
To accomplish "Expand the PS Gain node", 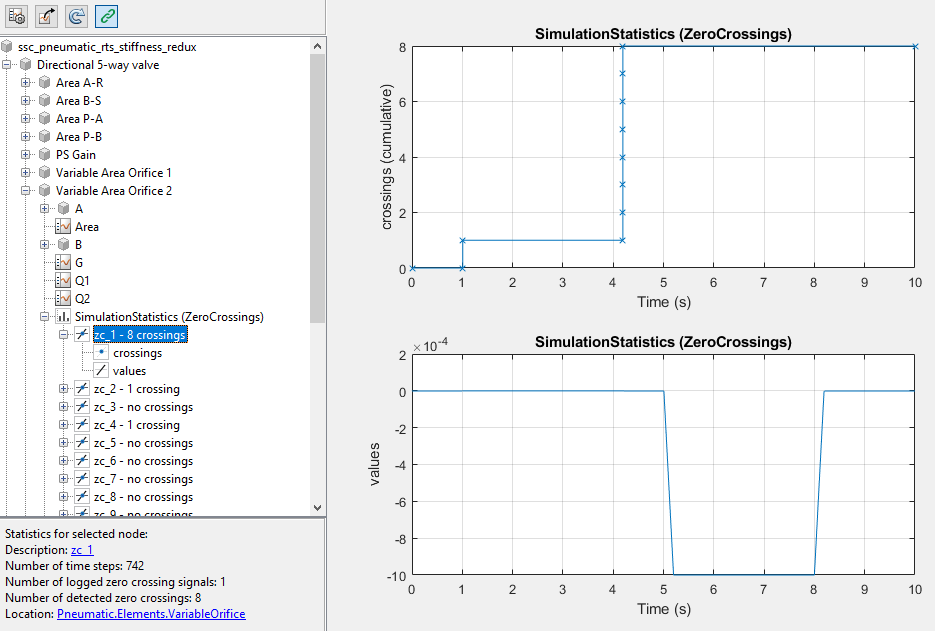I will click(26, 154).
